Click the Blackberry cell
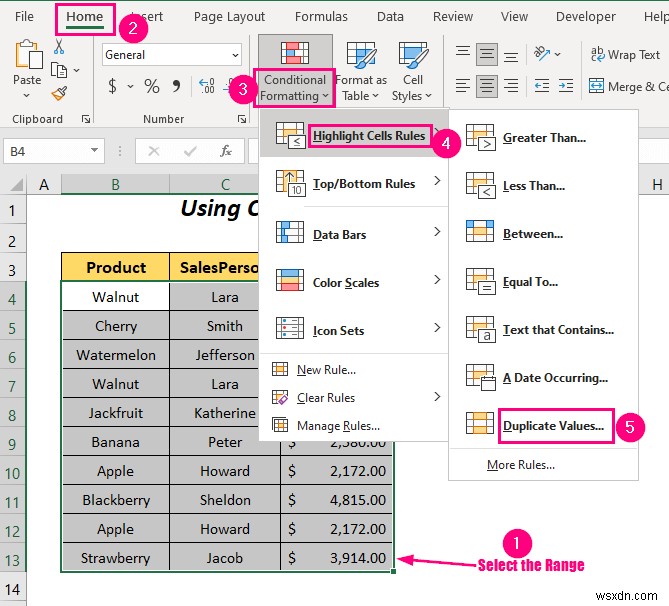 coord(116,500)
